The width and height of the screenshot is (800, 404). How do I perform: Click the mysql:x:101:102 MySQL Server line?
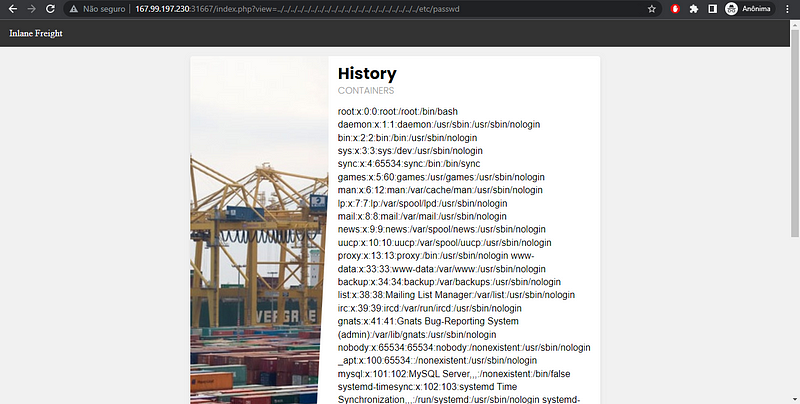pyautogui.click(x=454, y=374)
